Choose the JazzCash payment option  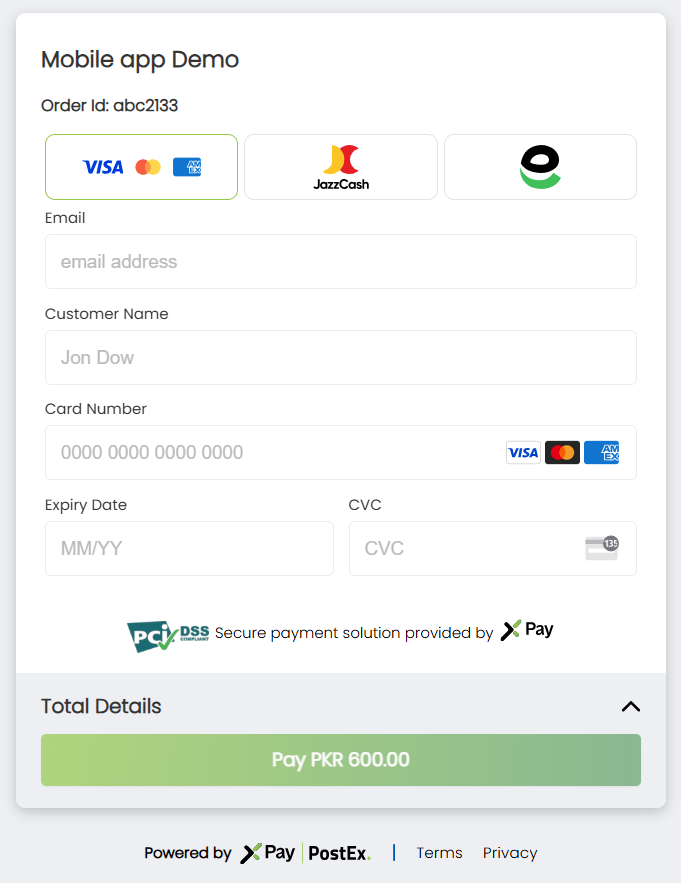pyautogui.click(x=340, y=167)
